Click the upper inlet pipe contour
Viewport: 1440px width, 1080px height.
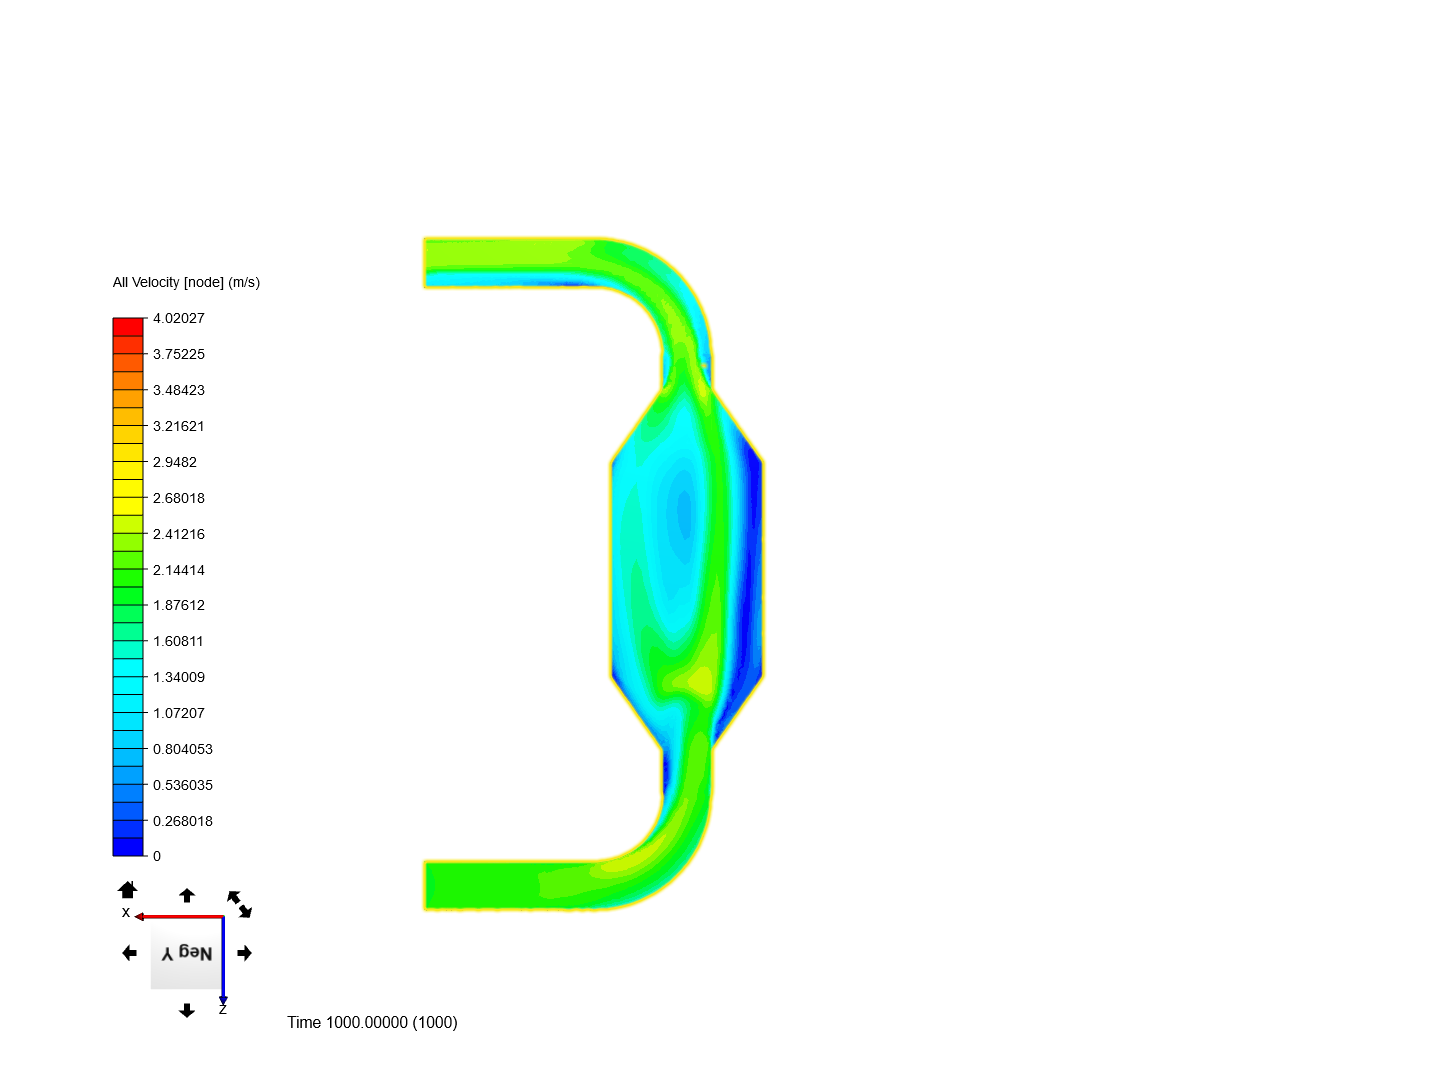[510, 262]
